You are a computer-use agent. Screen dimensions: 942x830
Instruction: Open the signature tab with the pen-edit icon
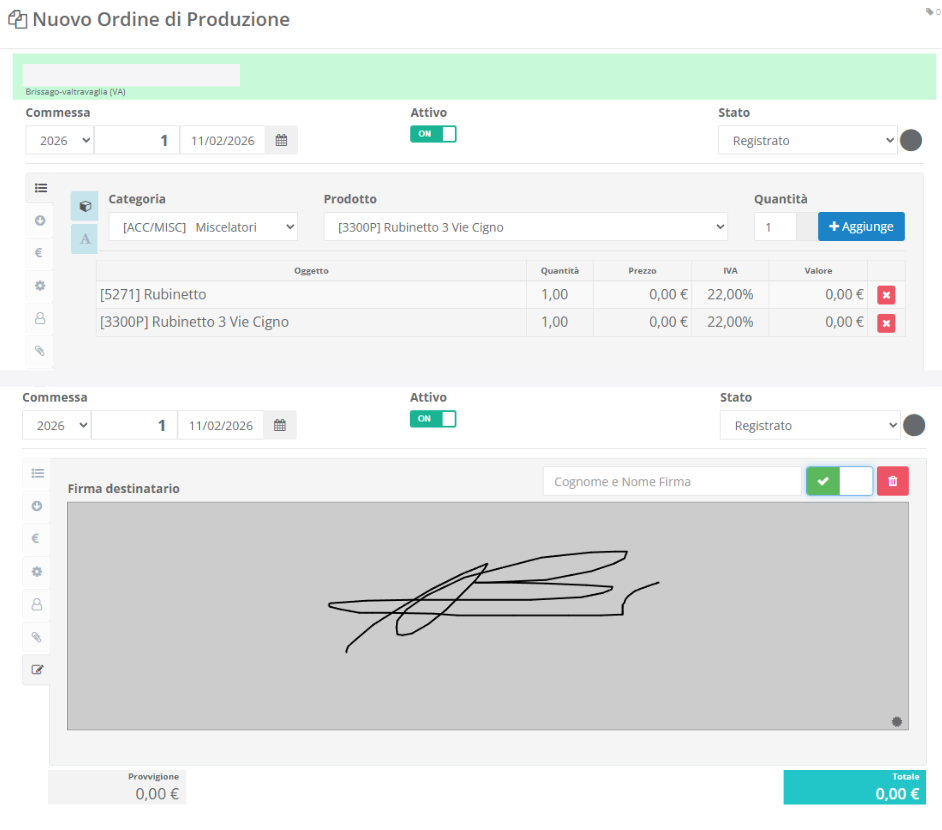pyautogui.click(x=37, y=669)
